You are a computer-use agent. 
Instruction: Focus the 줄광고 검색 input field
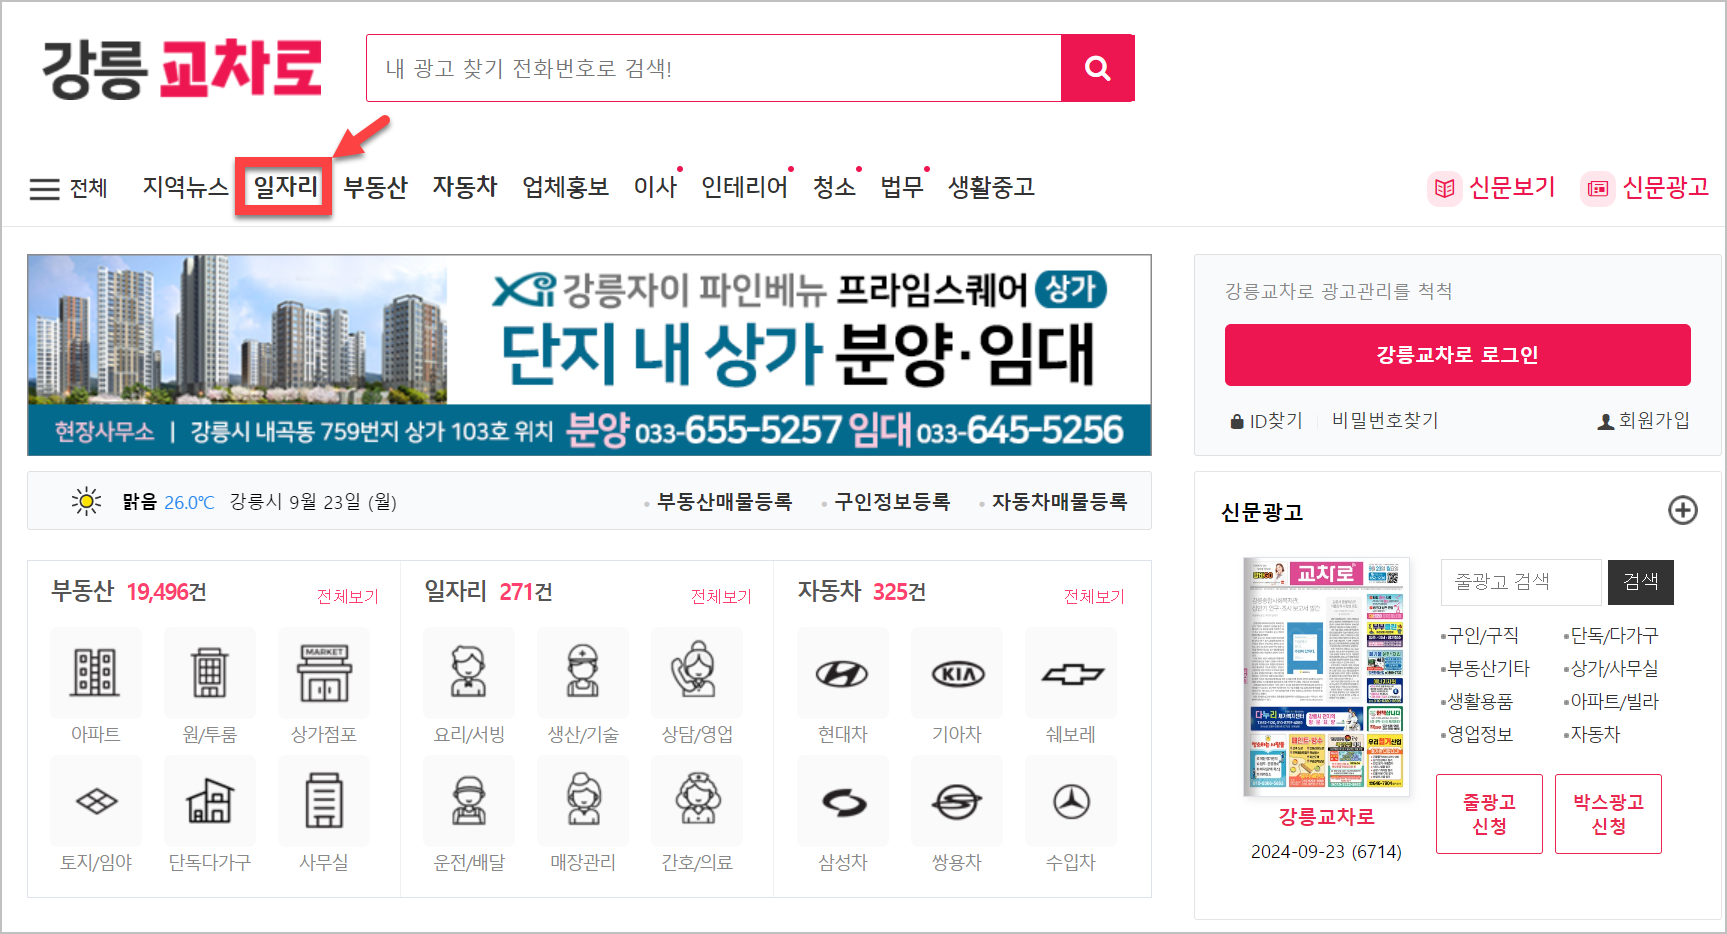(1521, 582)
